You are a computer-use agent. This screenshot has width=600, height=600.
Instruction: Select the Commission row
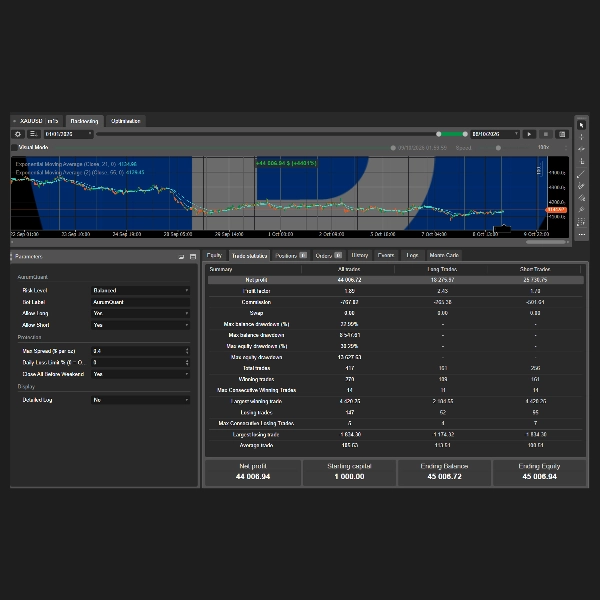(396, 302)
